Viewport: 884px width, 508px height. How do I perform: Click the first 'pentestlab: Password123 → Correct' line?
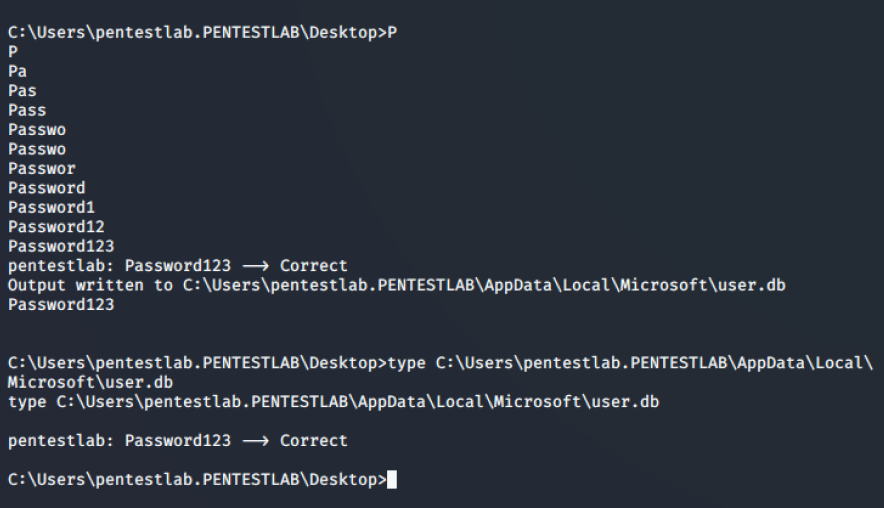click(x=178, y=266)
